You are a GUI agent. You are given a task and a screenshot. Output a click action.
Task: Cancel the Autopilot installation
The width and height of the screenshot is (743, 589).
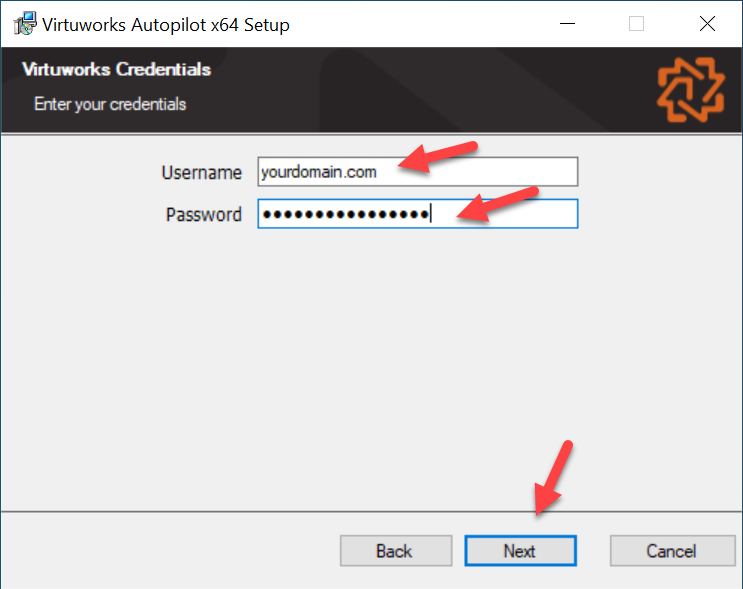click(x=672, y=551)
